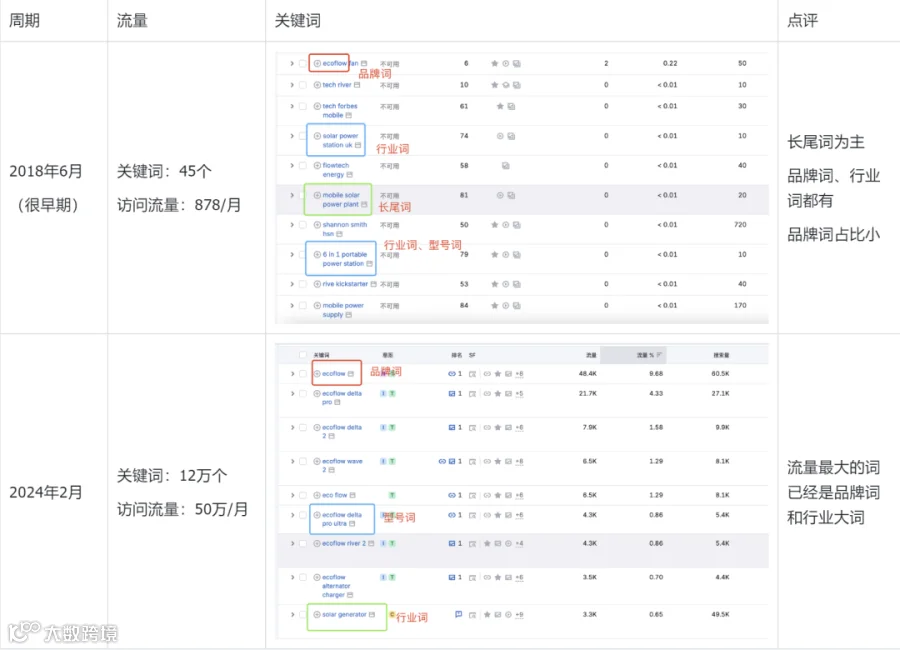Expand the 'ecoflow delta 2' row chevron
The height and width of the screenshot is (650, 900).
tap(292, 428)
